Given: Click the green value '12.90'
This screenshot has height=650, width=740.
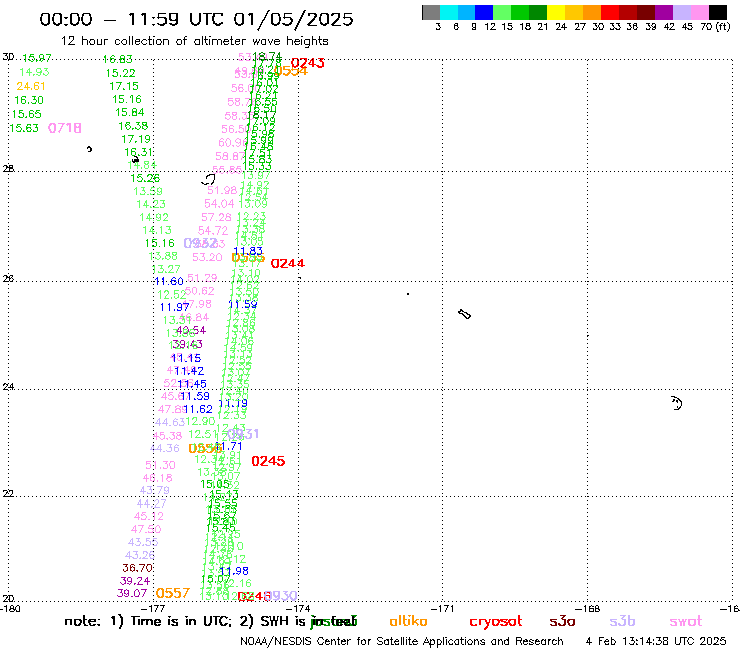Looking at the screenshot, I should pos(201,421).
